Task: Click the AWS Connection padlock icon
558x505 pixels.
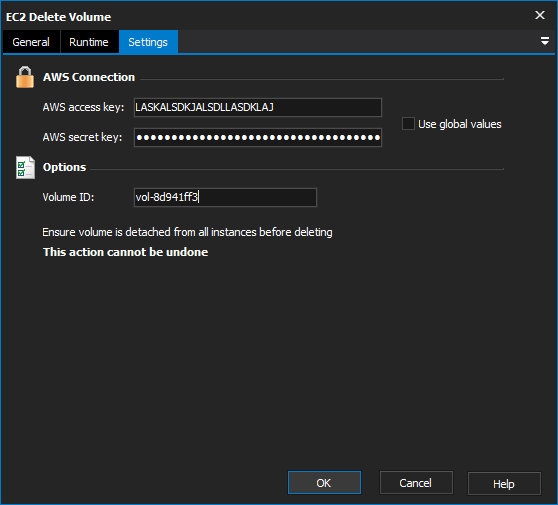Action: (25, 77)
